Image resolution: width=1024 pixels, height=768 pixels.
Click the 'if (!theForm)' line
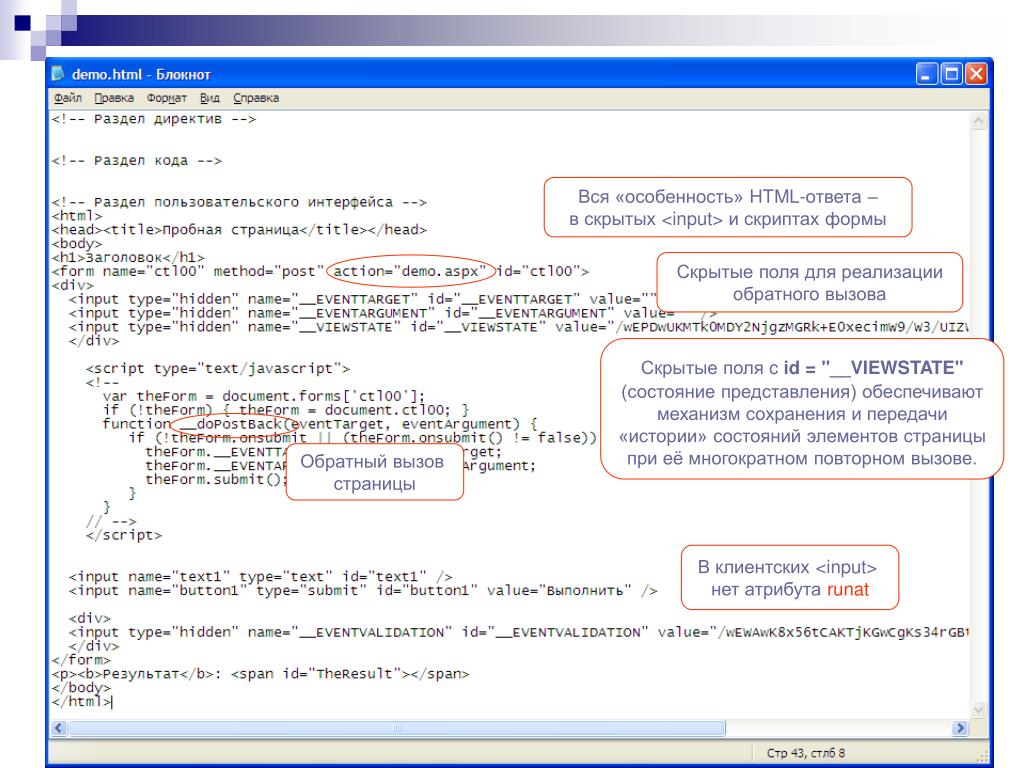tap(285, 410)
